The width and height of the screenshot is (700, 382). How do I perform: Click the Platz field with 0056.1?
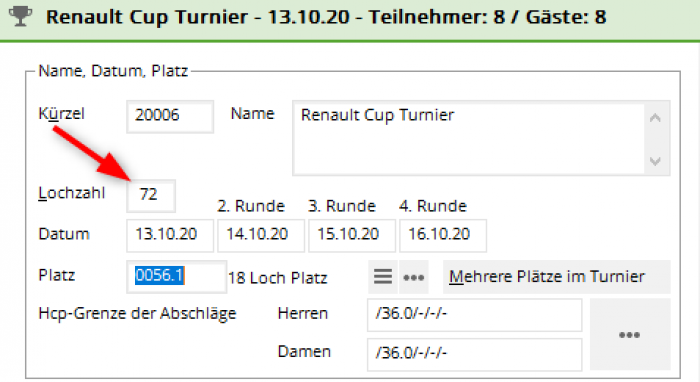click(176, 277)
